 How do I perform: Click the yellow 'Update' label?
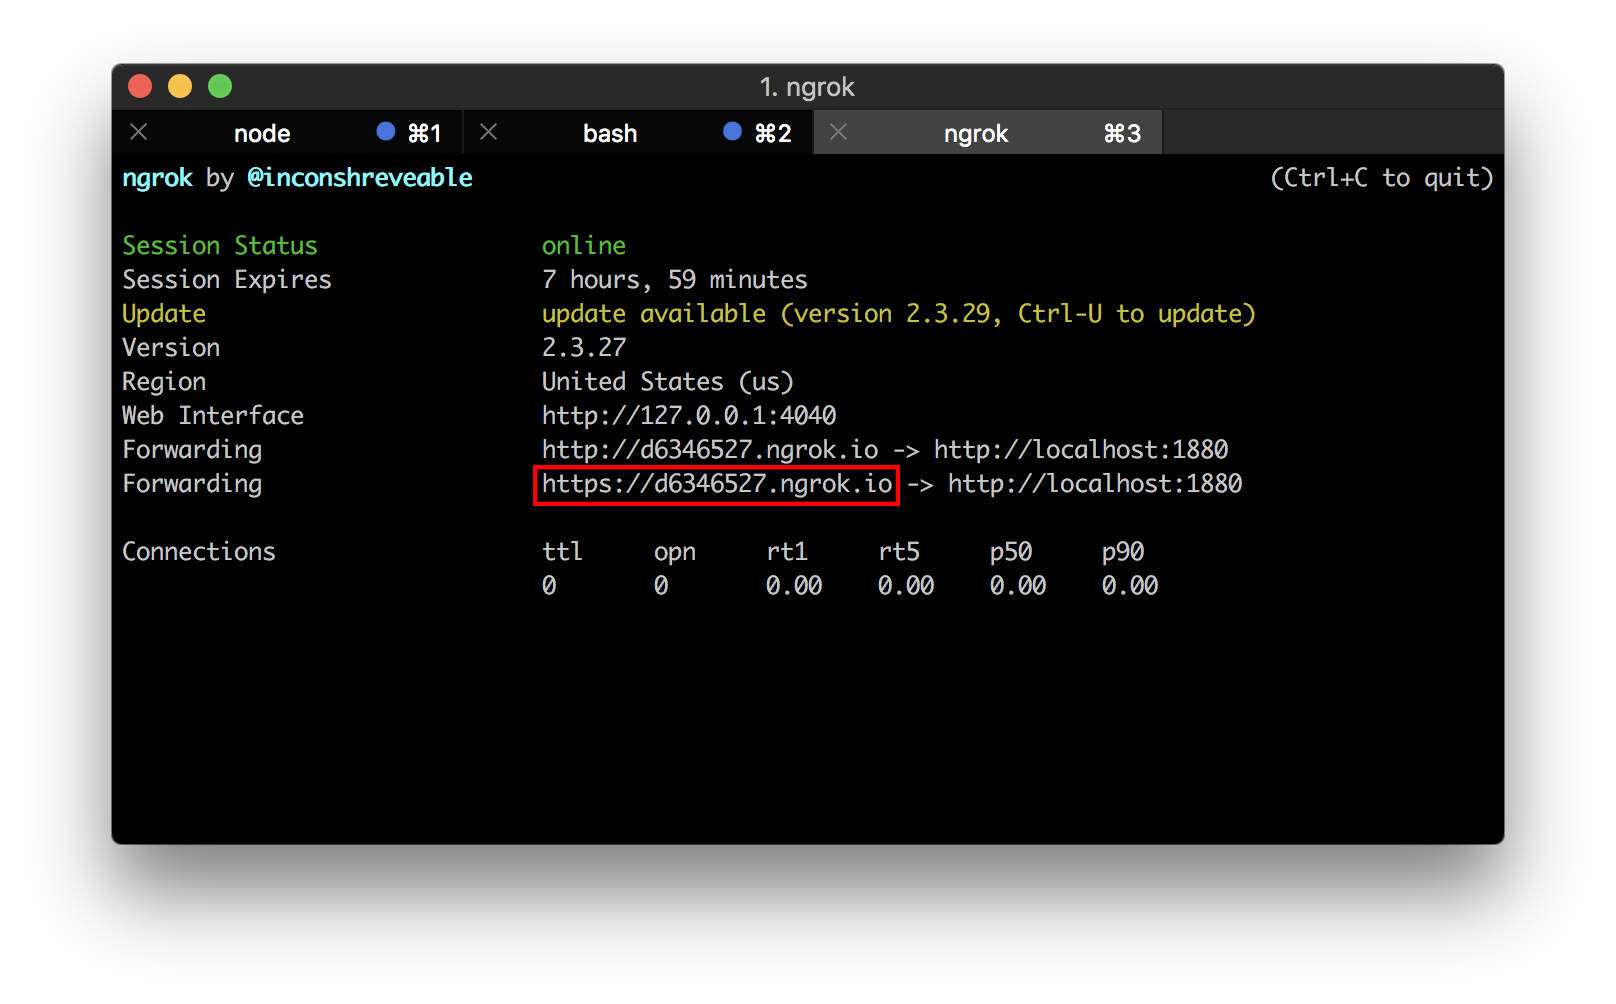coord(164,314)
